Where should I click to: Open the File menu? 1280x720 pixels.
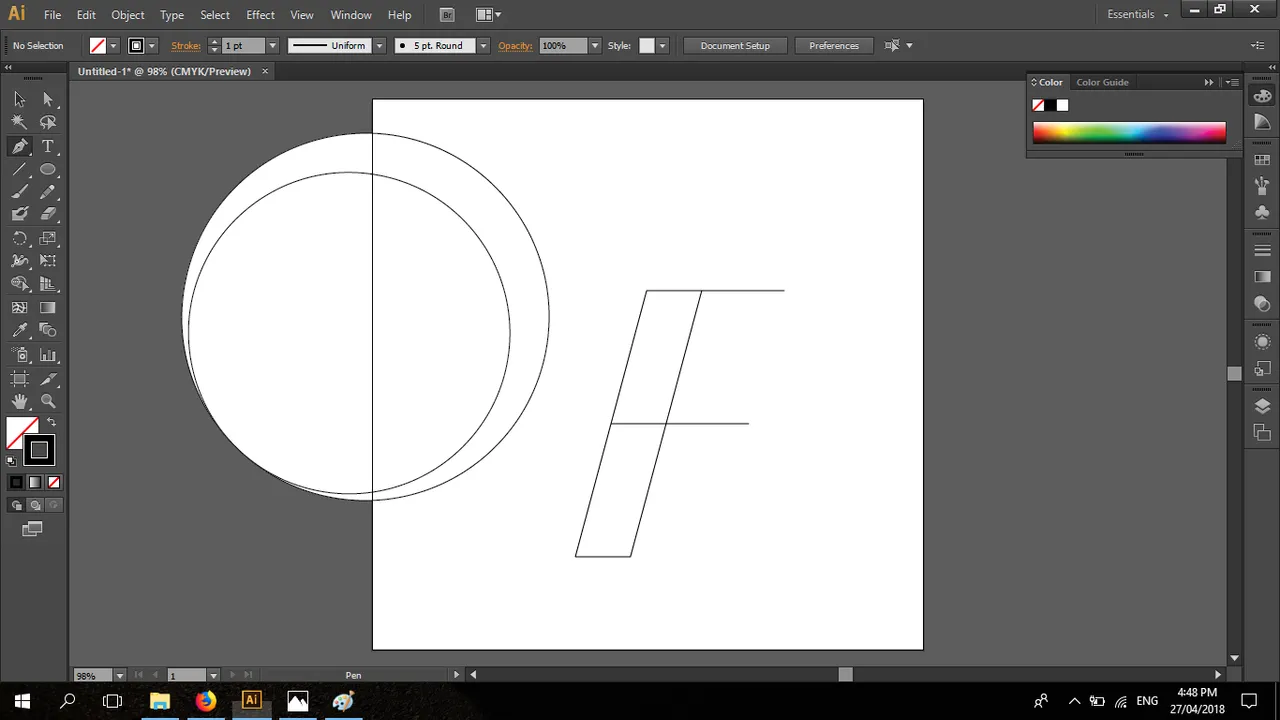click(52, 15)
